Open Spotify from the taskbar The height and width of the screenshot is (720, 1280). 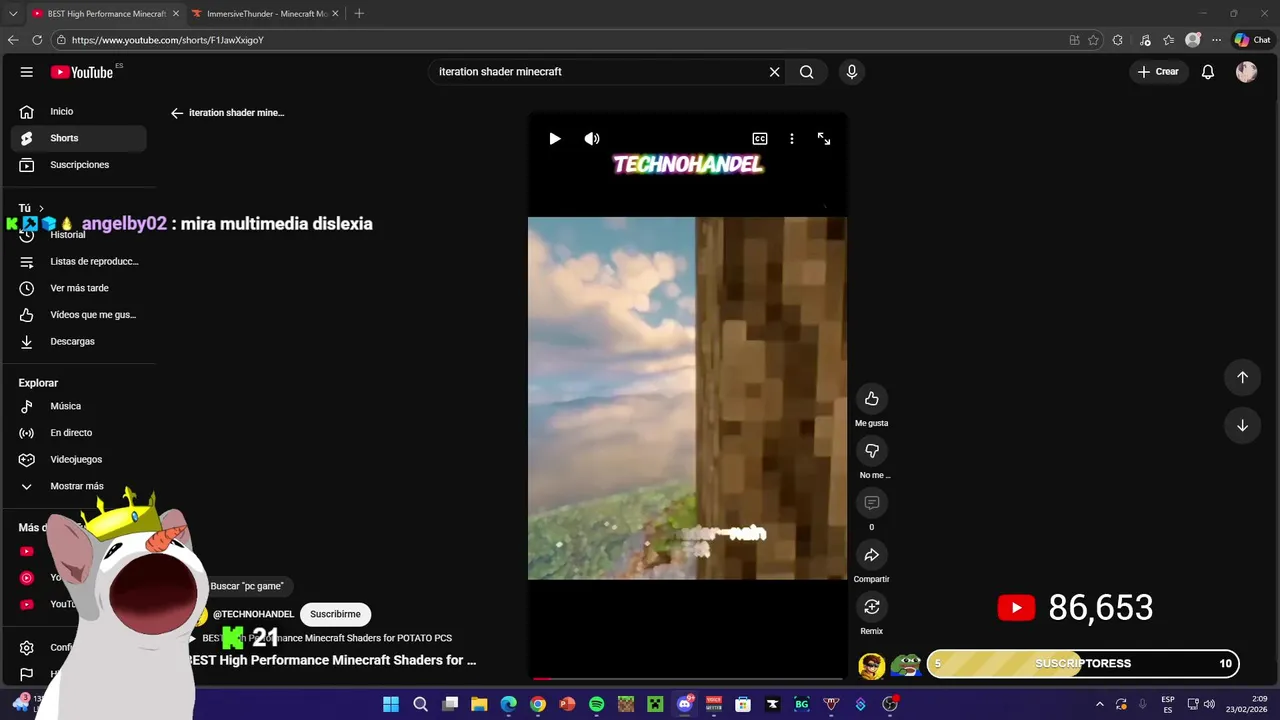click(597, 704)
